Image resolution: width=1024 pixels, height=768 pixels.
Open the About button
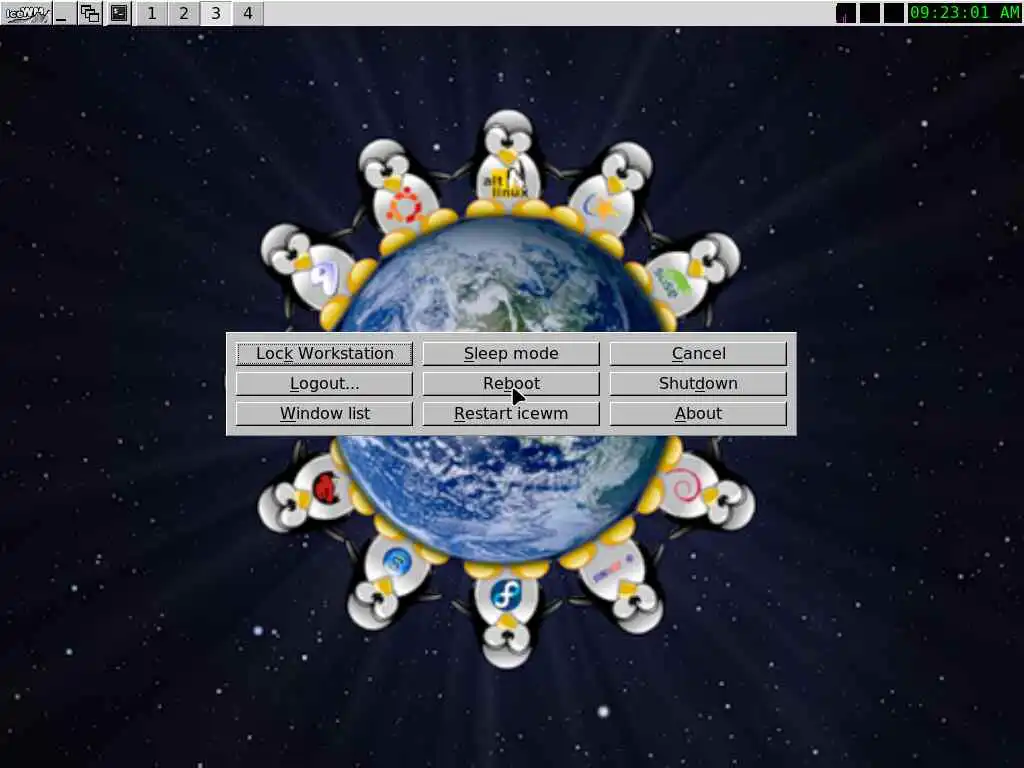point(698,413)
